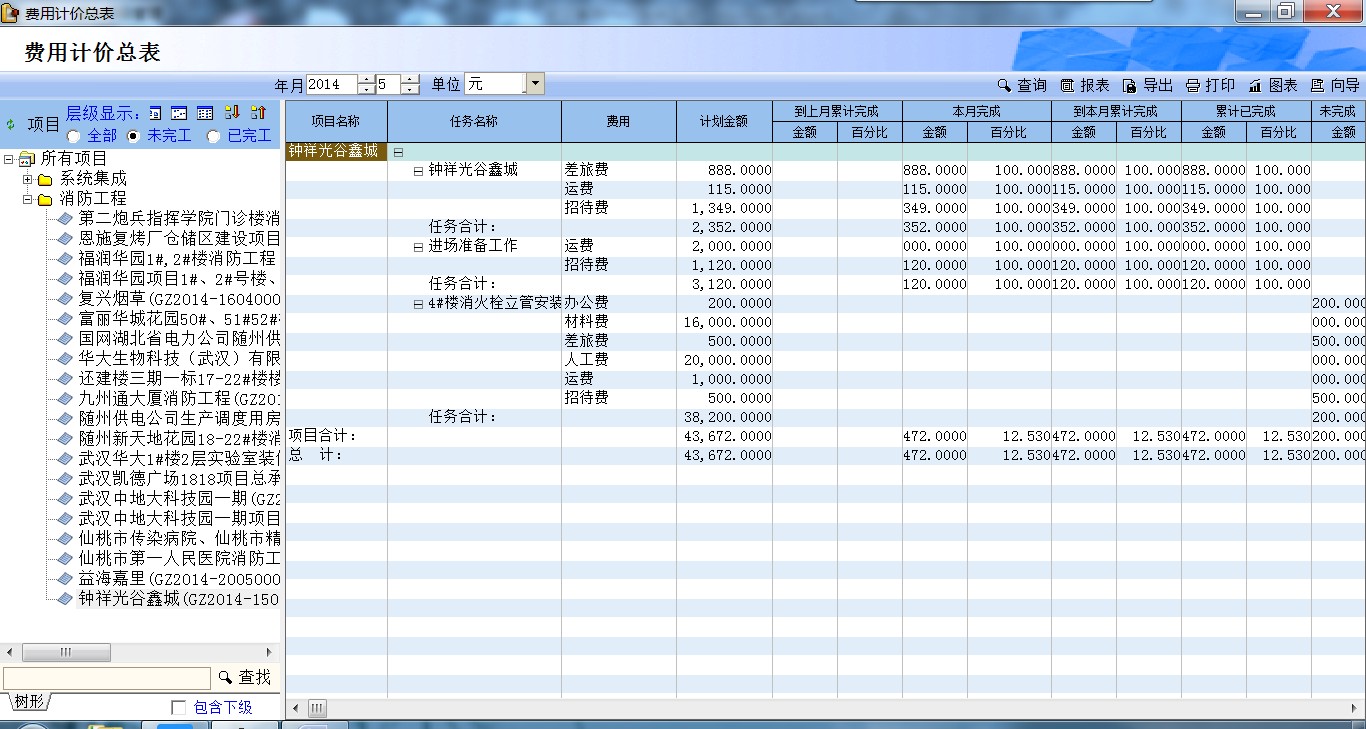
Task: Select 九州通大厦消防工程 in project tree
Action: point(179,398)
